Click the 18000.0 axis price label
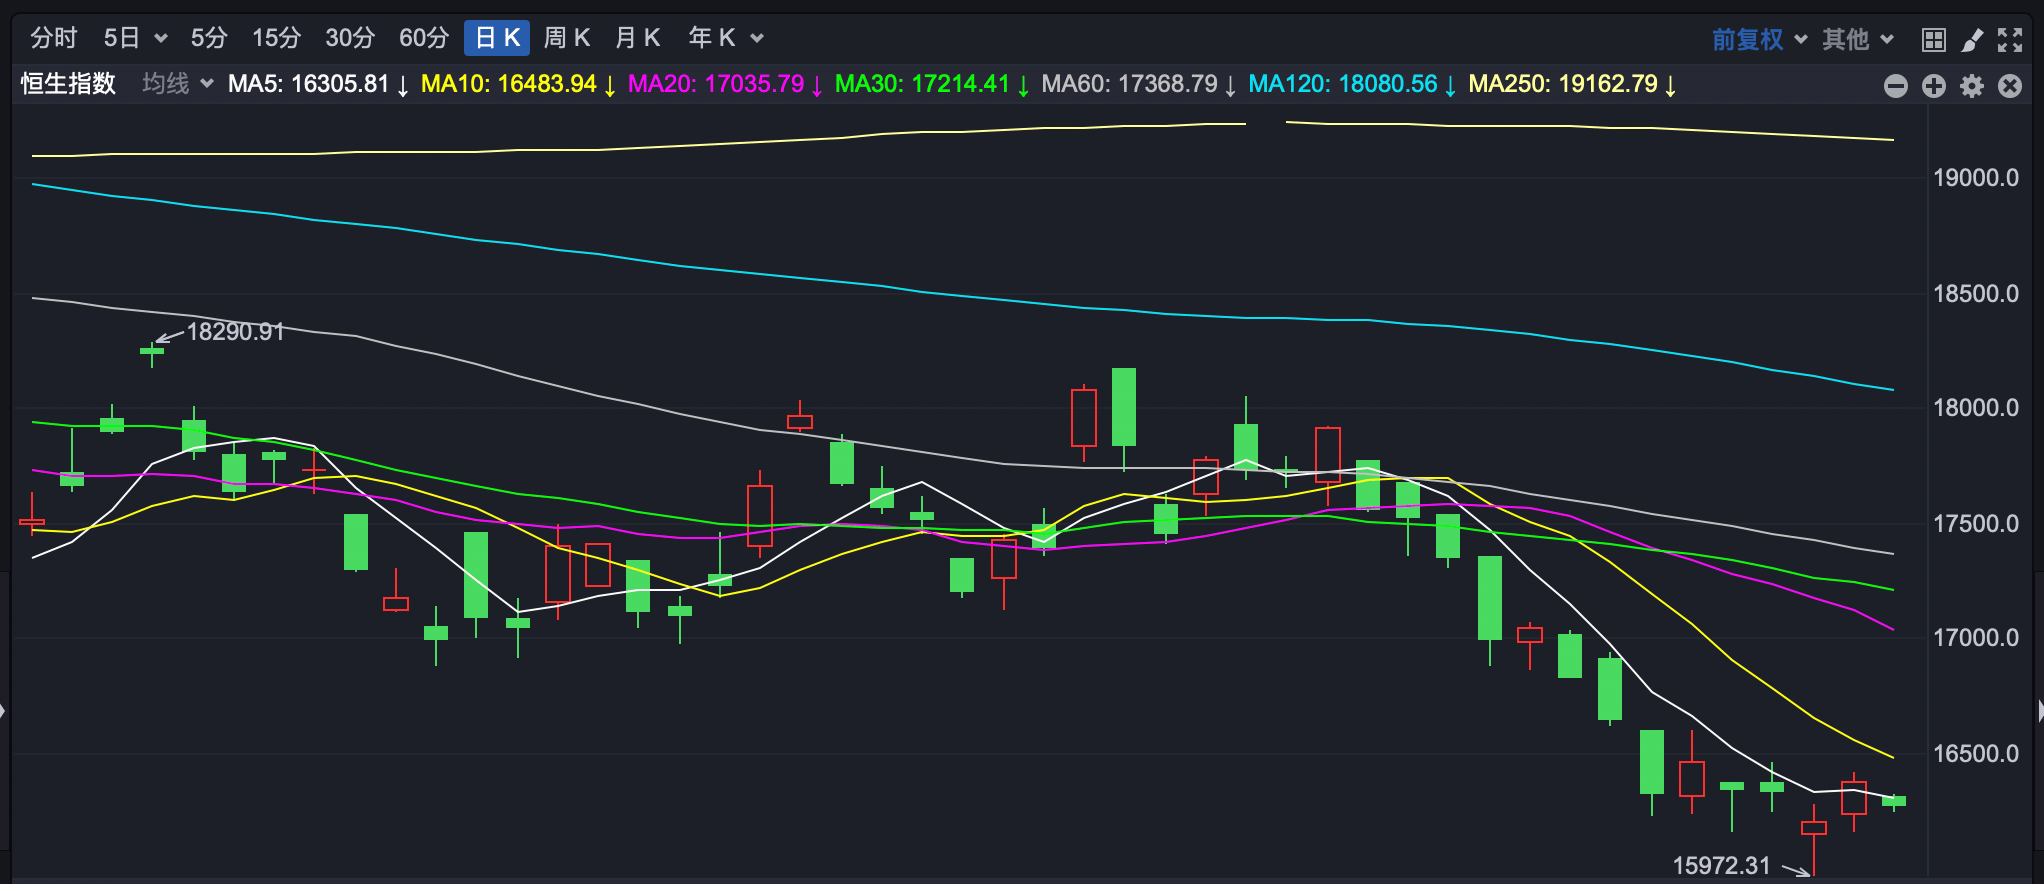This screenshot has height=884, width=2044. coord(1976,408)
